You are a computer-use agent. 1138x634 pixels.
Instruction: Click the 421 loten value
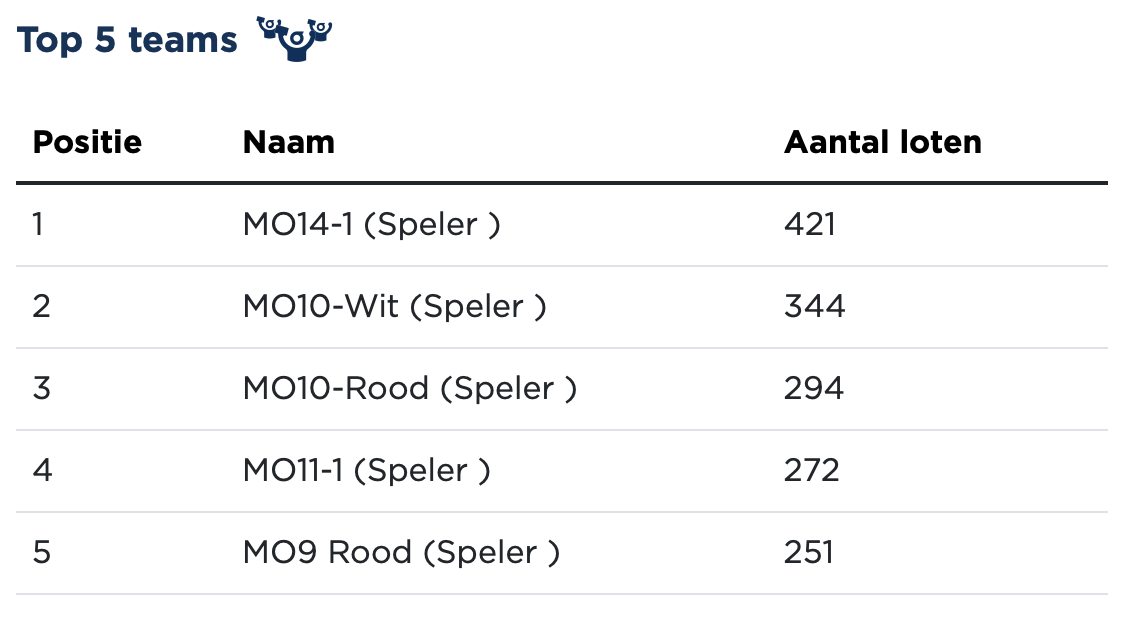(x=809, y=224)
